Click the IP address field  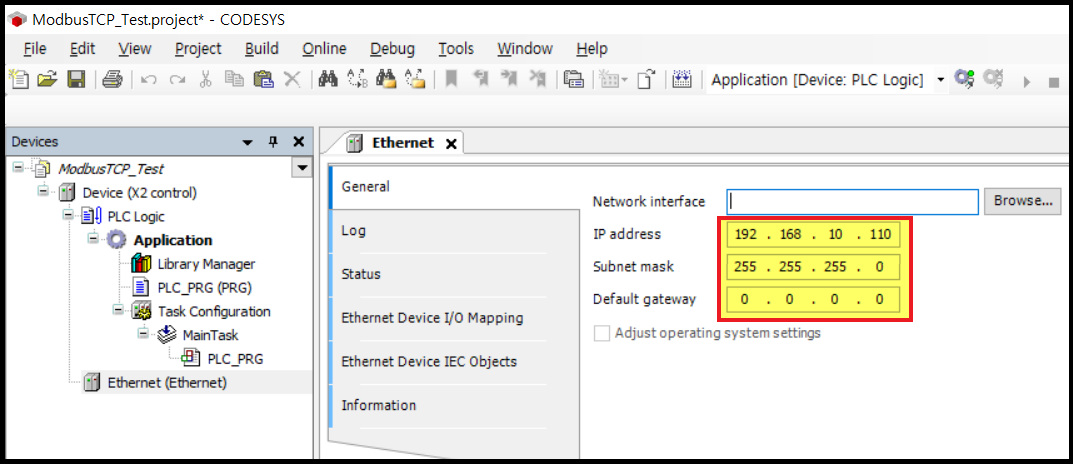[813, 235]
